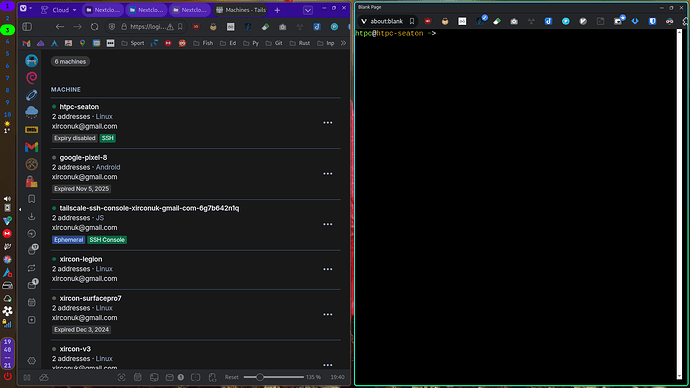
Task: Open the IMDb web panel in sidebar
Action: 32,130
